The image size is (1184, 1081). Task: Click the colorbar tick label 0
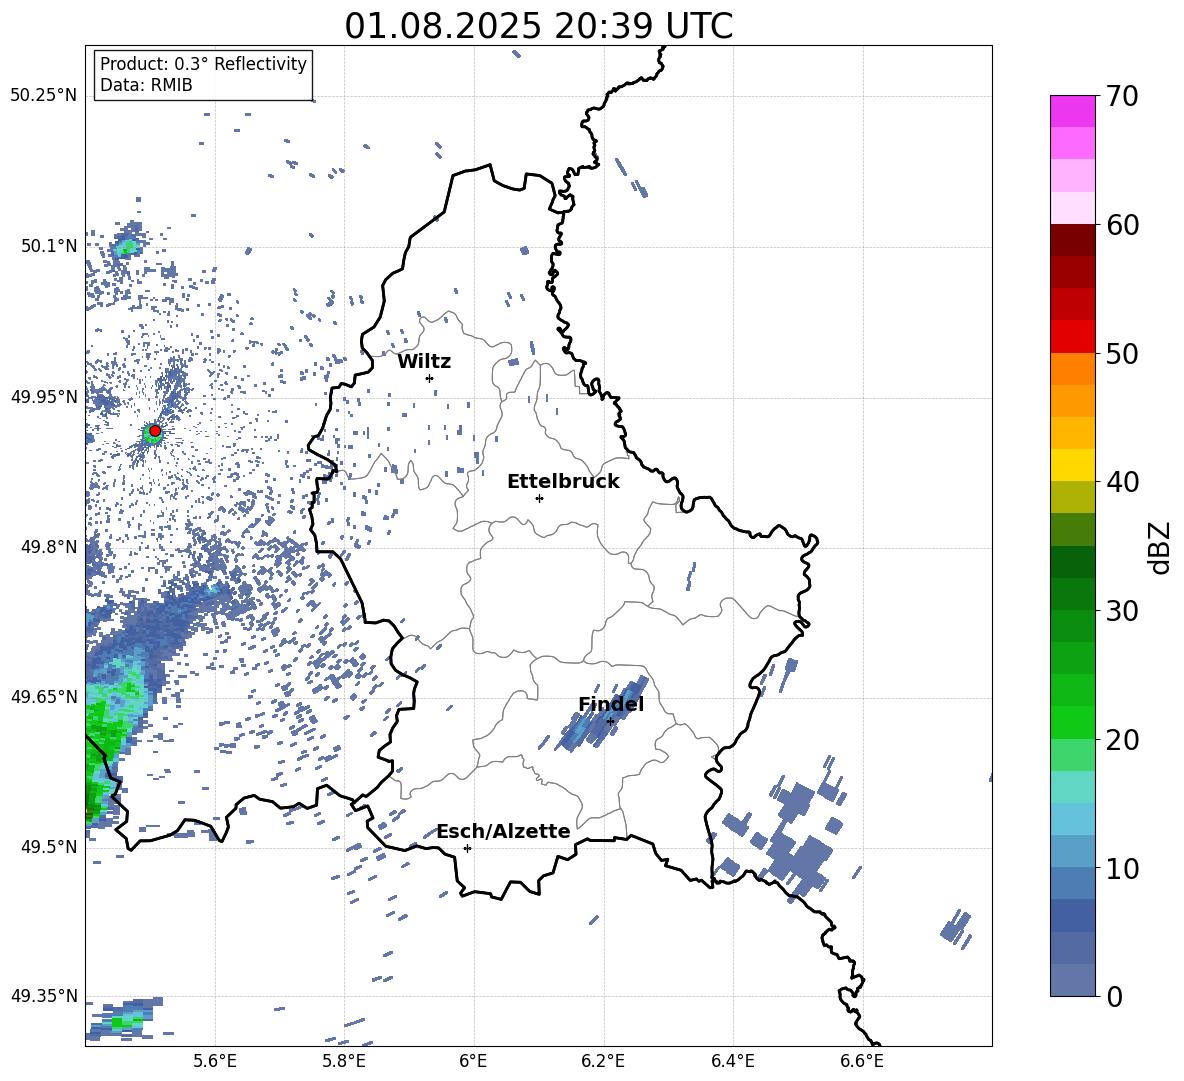coord(1115,997)
